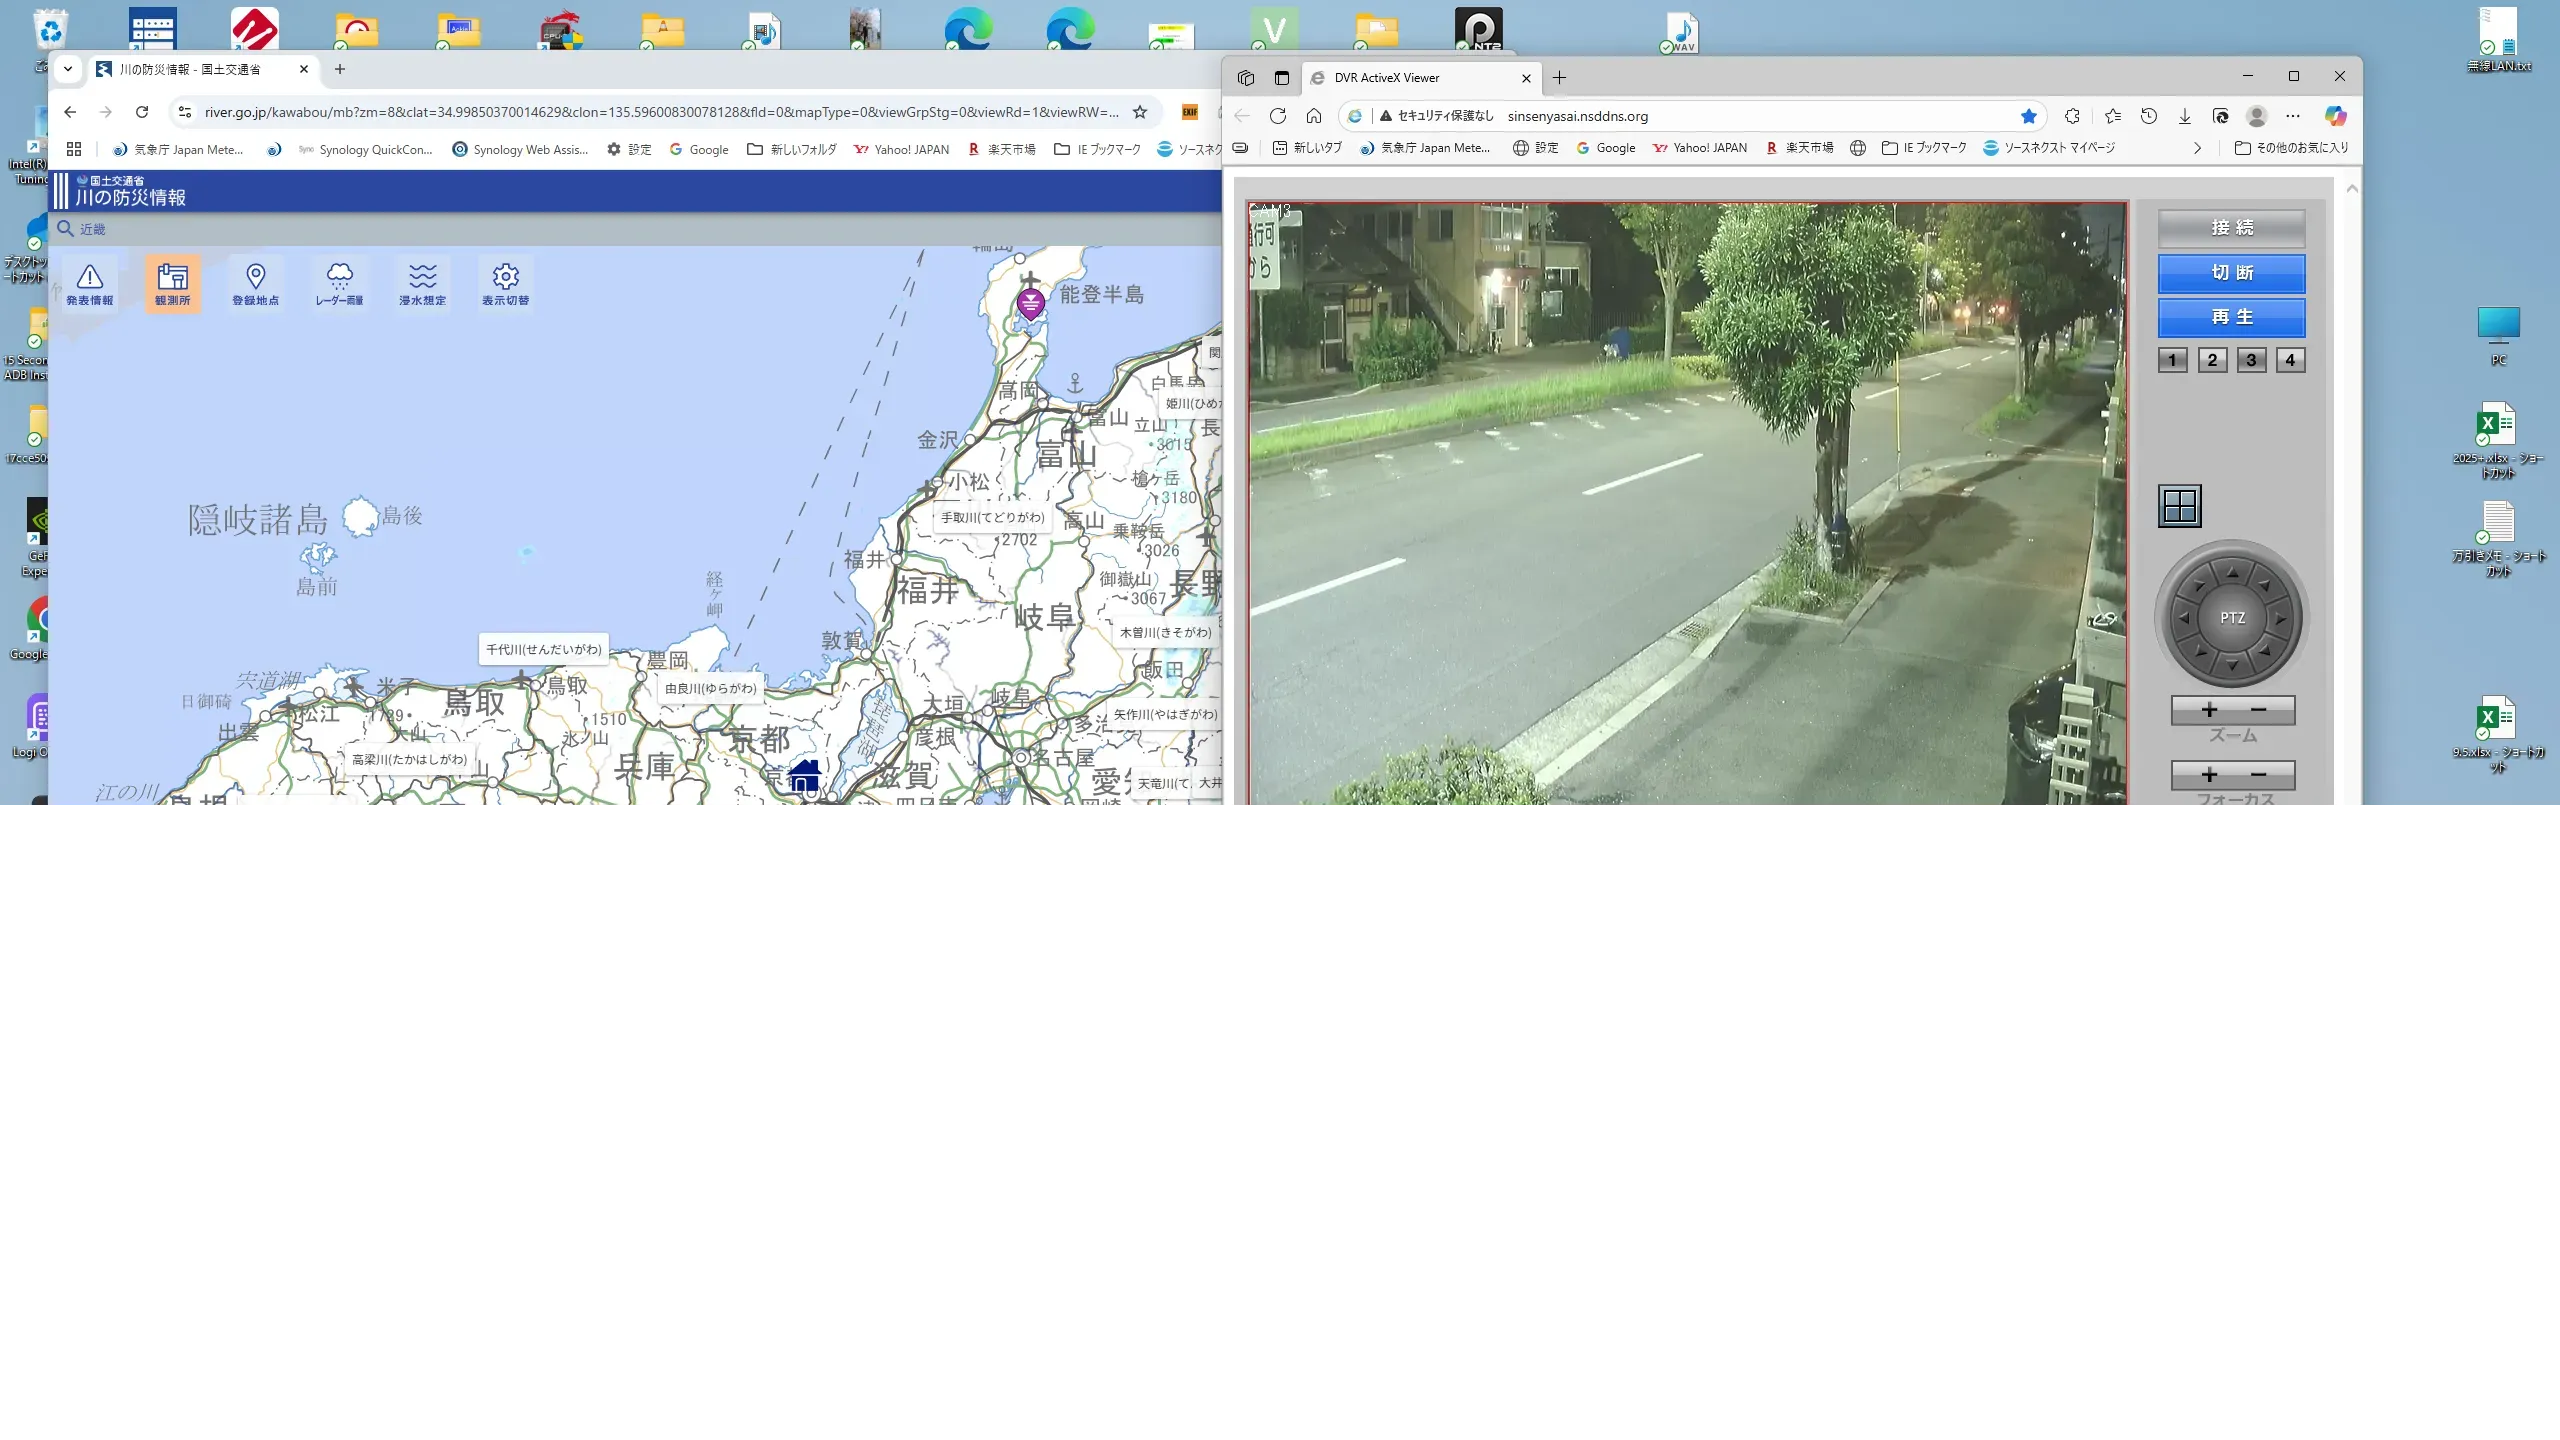Image resolution: width=2560 pixels, height=1440 pixels.
Task: Select the 川の防災情報 Chrome tab
Action: [x=190, y=69]
